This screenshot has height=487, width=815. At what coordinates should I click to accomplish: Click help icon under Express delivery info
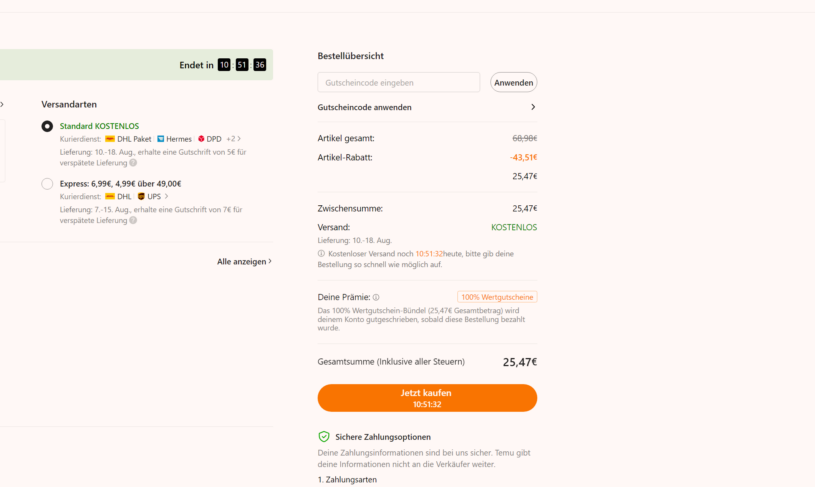(x=133, y=220)
